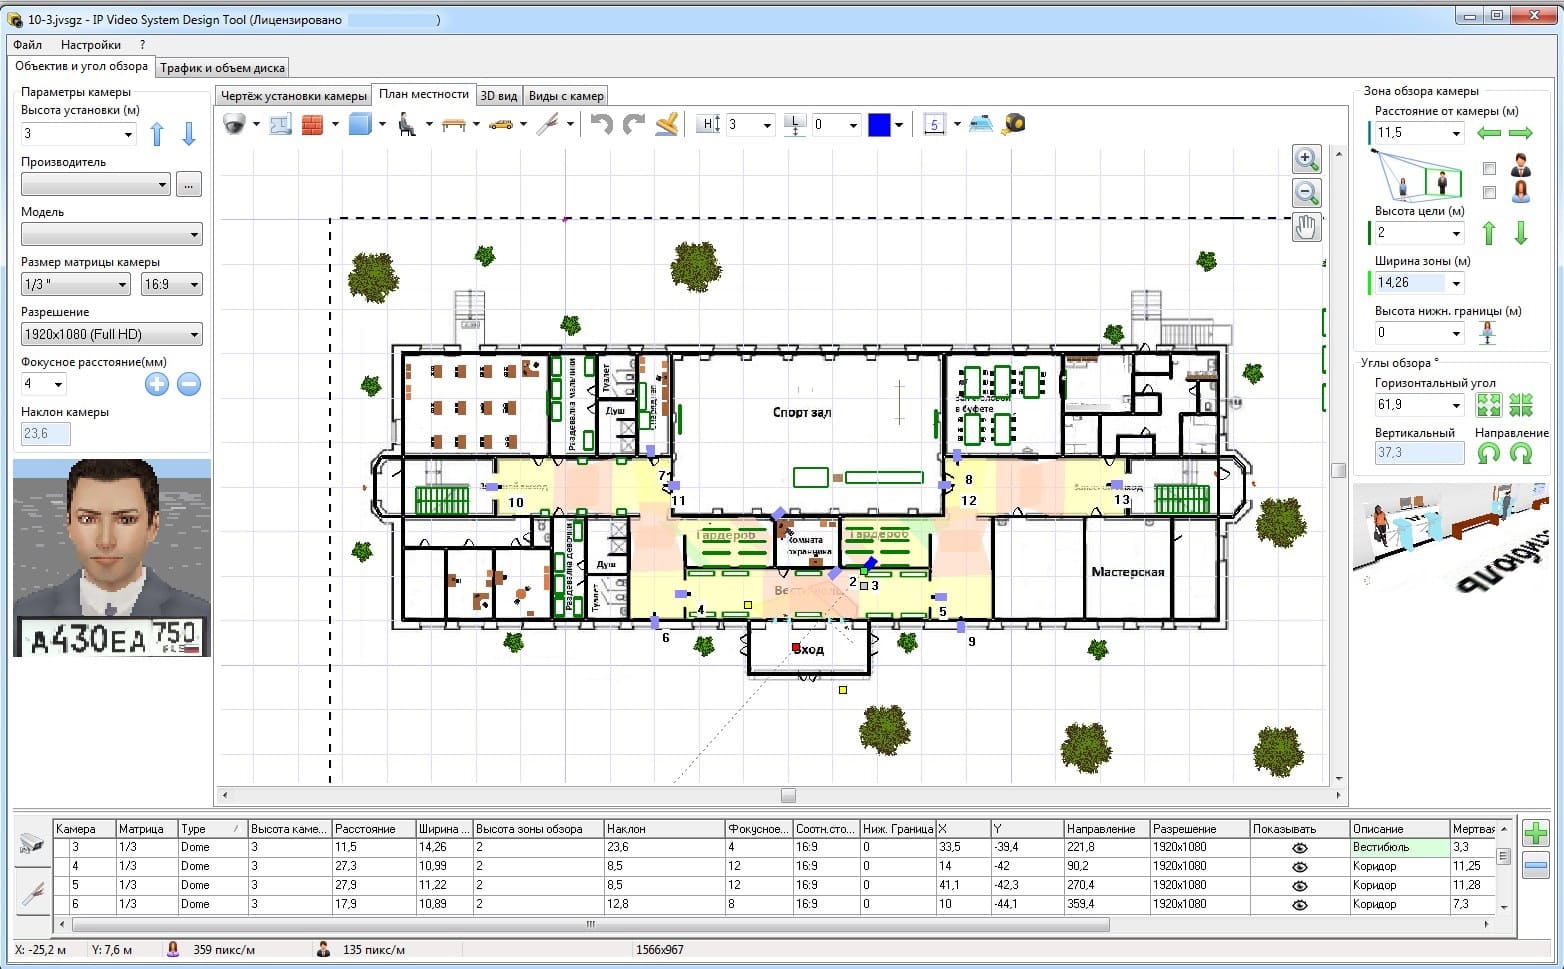The width and height of the screenshot is (1564, 969).
Task: Switch to the 3D вид tab
Action: [x=499, y=96]
